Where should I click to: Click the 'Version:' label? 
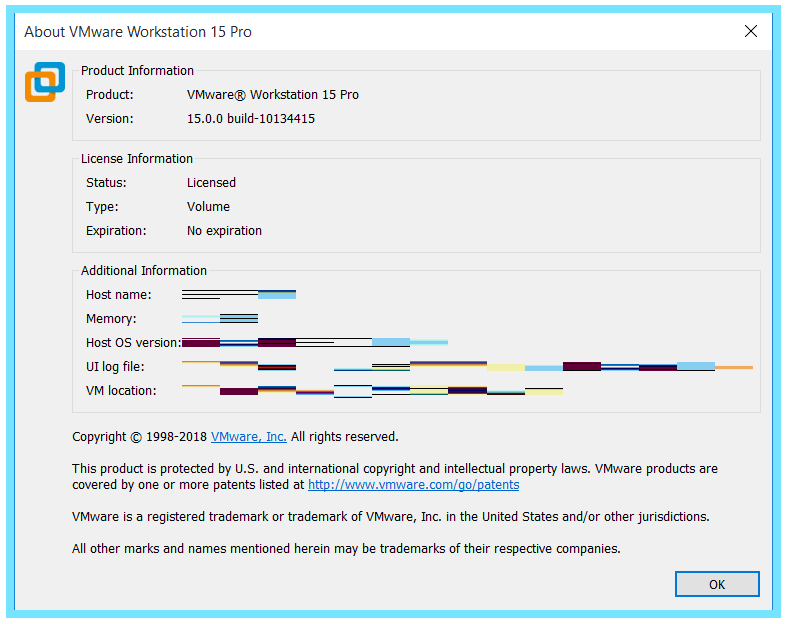coord(110,119)
